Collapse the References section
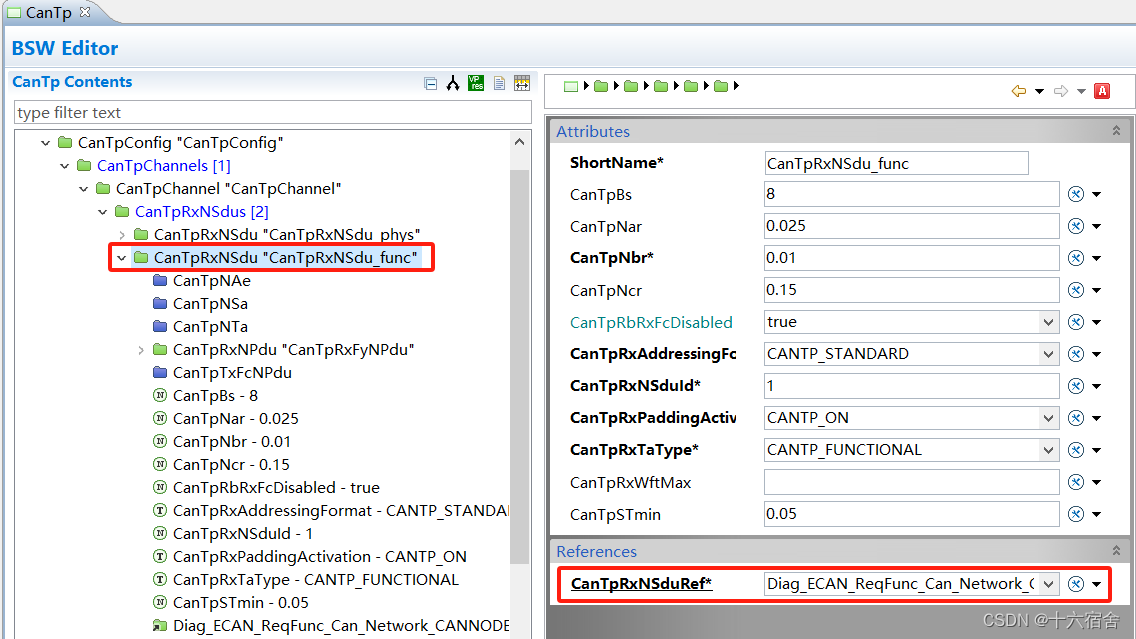 tap(1116, 551)
